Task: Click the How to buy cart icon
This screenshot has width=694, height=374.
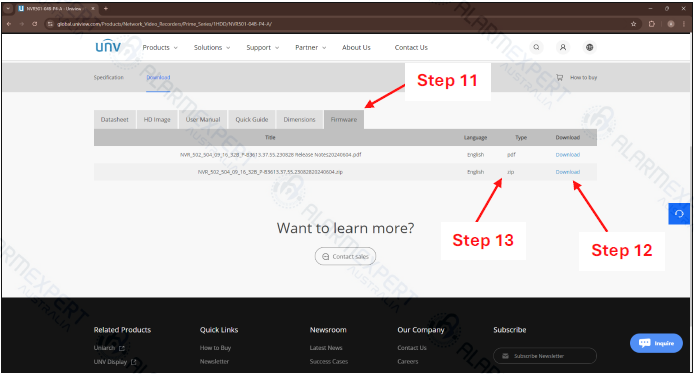Action: [559, 77]
